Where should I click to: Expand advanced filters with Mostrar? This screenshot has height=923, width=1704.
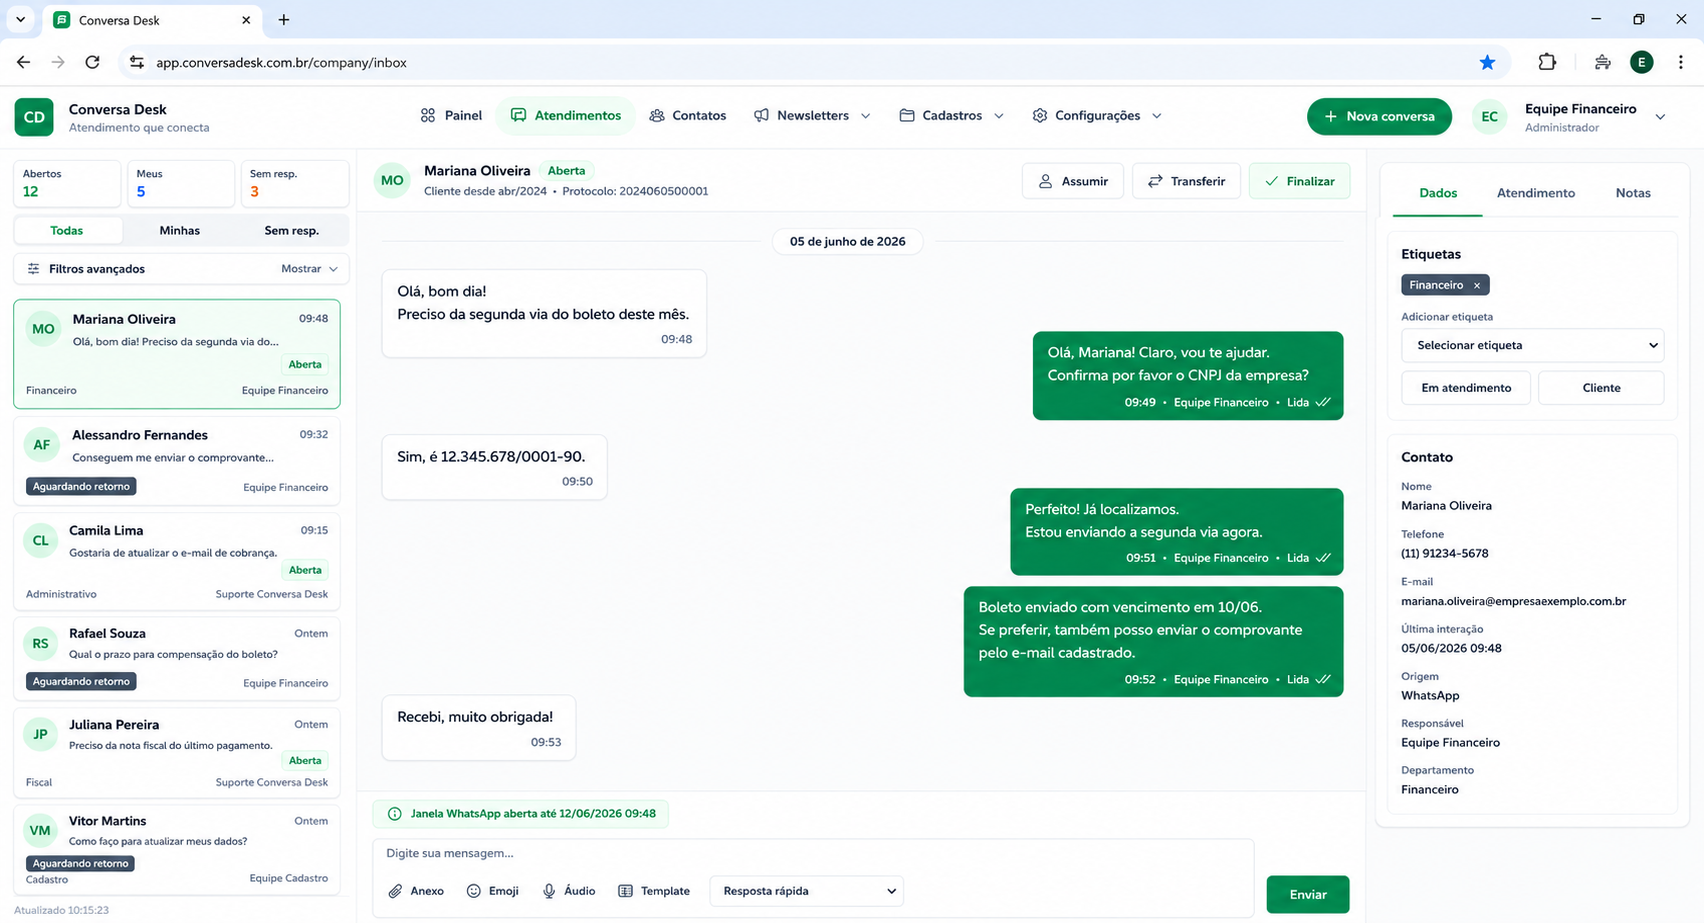(x=309, y=269)
